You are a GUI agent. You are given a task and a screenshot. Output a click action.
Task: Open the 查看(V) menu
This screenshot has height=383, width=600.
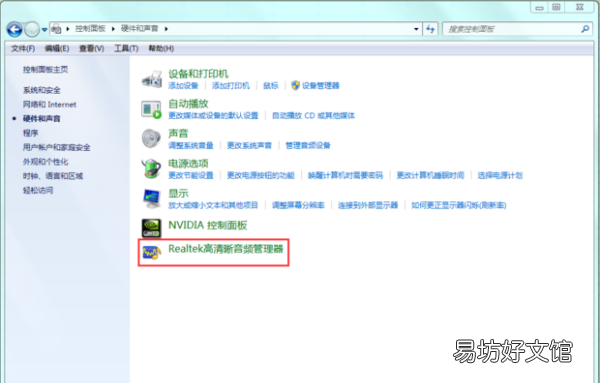pos(91,49)
